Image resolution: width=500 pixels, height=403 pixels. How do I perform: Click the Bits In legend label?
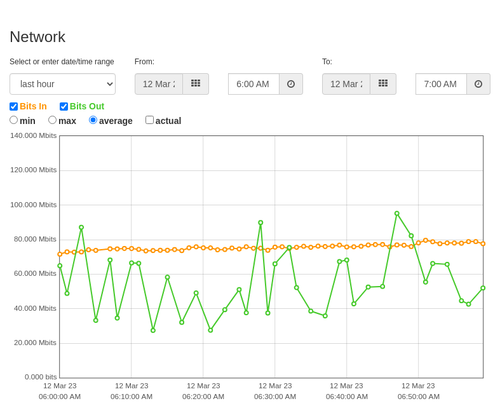33,106
